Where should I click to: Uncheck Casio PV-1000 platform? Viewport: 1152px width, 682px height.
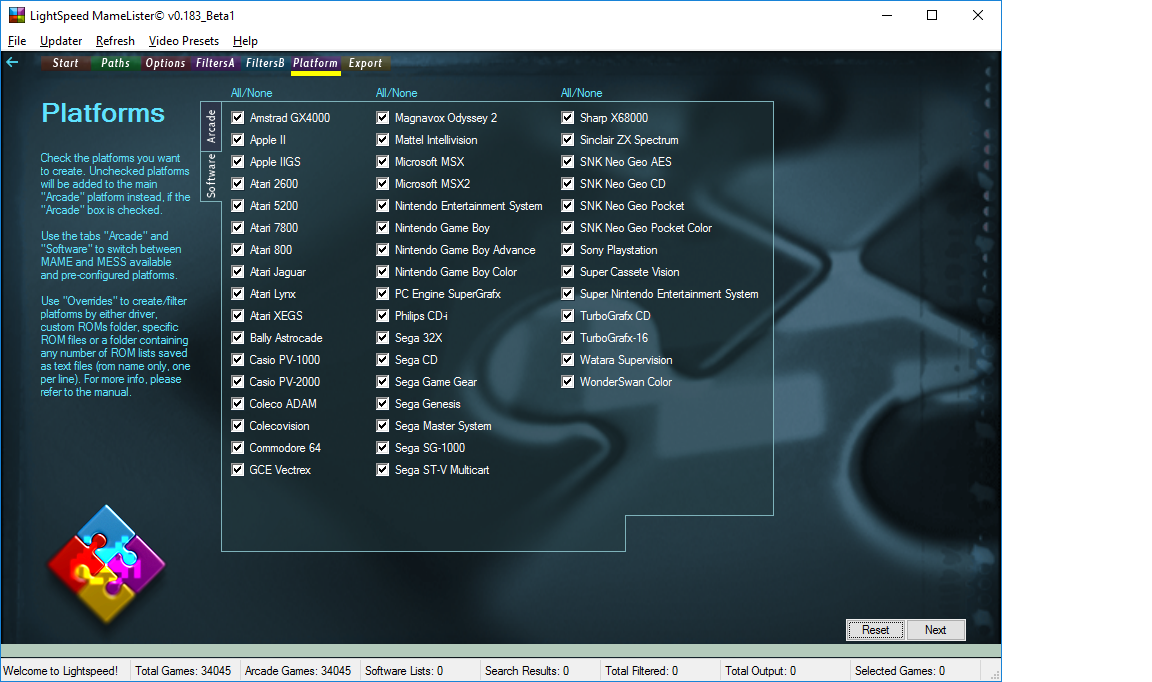coord(237,360)
